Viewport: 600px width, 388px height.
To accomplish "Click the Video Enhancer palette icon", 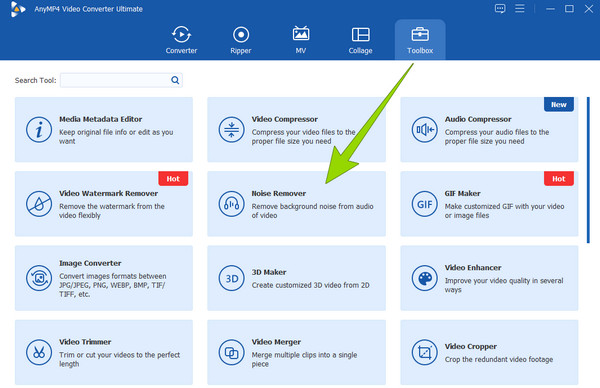I will (x=424, y=278).
